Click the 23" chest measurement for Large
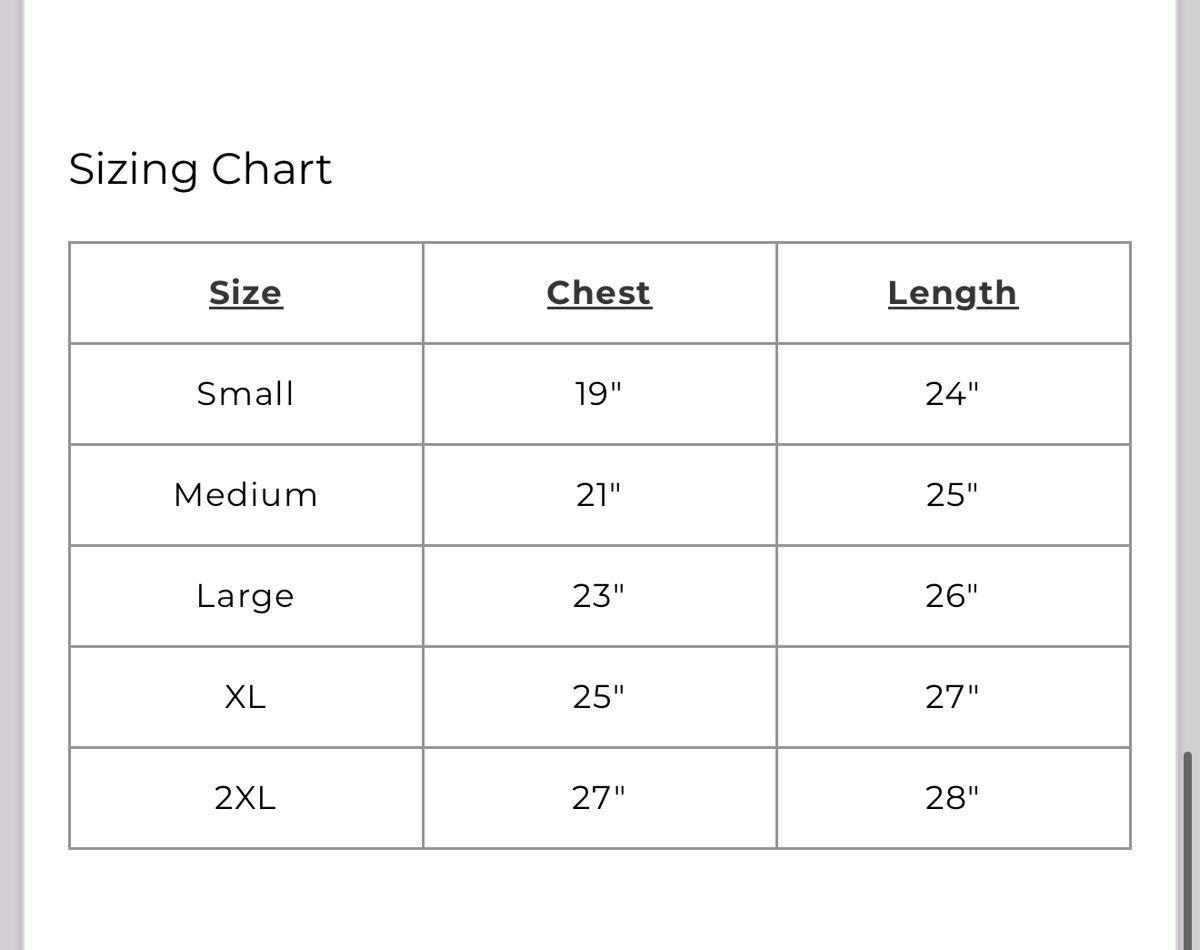1200x950 pixels. click(x=599, y=596)
